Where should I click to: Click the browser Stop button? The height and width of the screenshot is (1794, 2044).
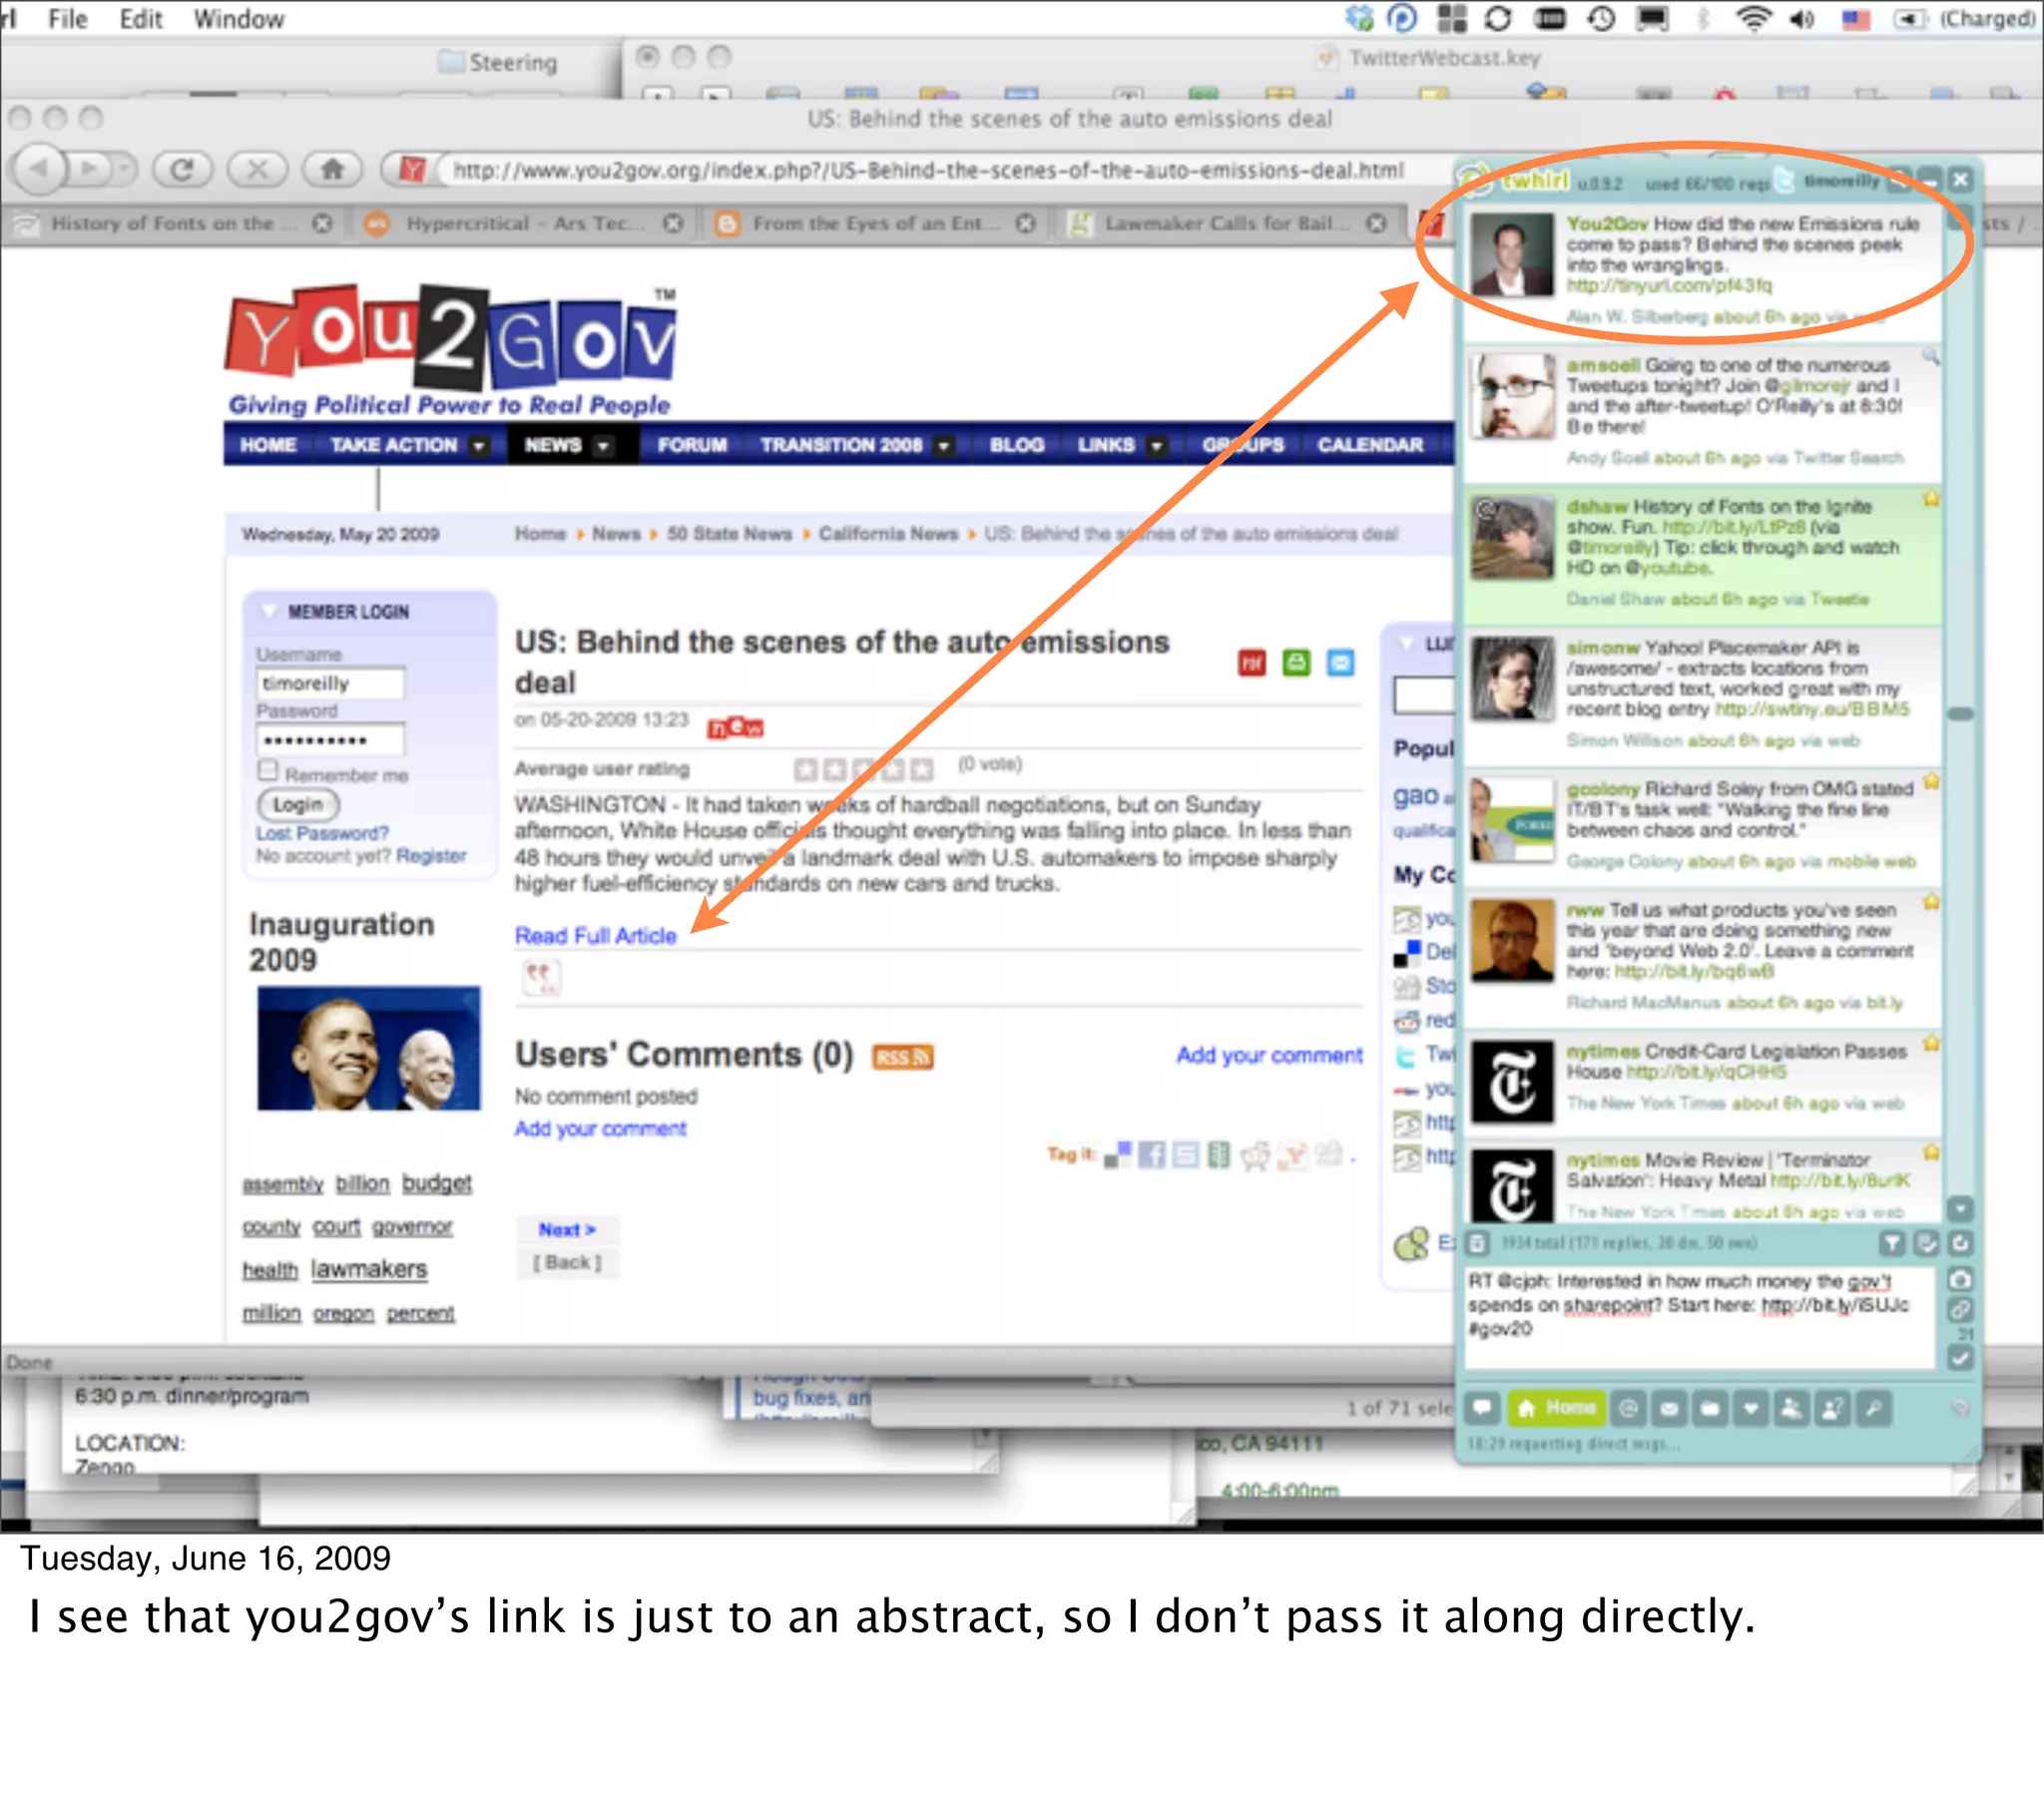click(257, 169)
